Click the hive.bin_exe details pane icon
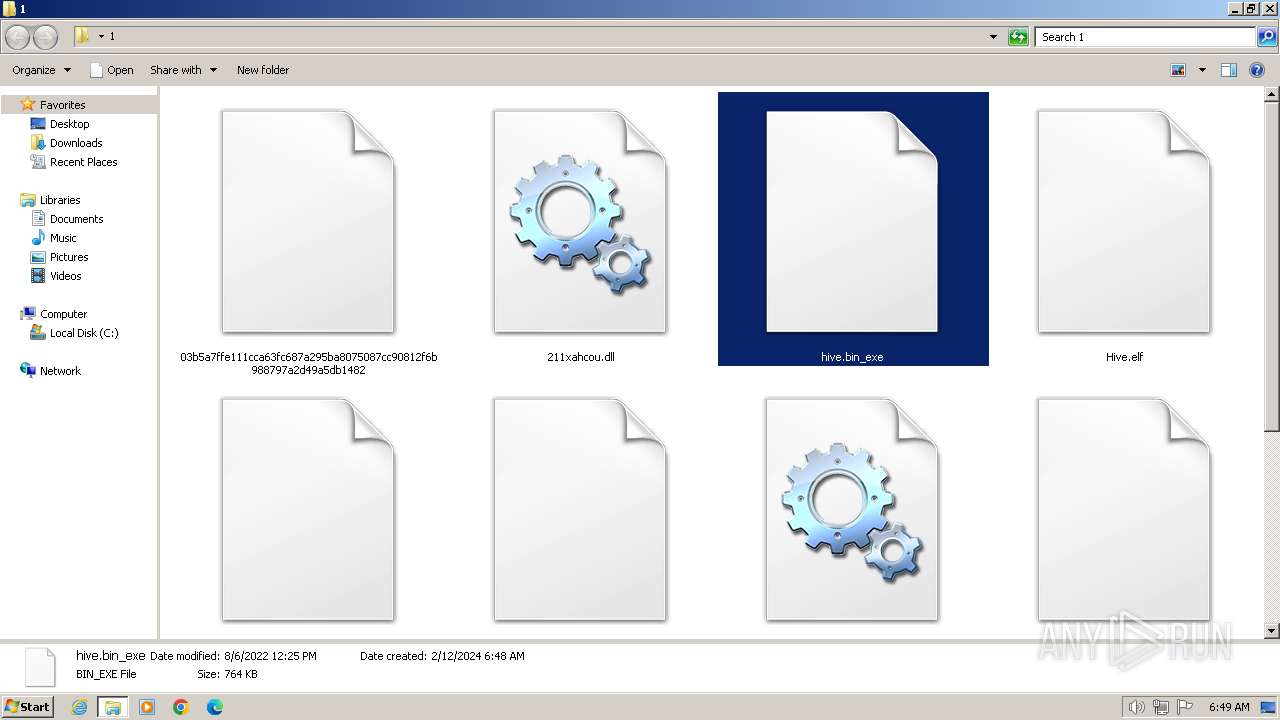1280x720 pixels. [40, 666]
